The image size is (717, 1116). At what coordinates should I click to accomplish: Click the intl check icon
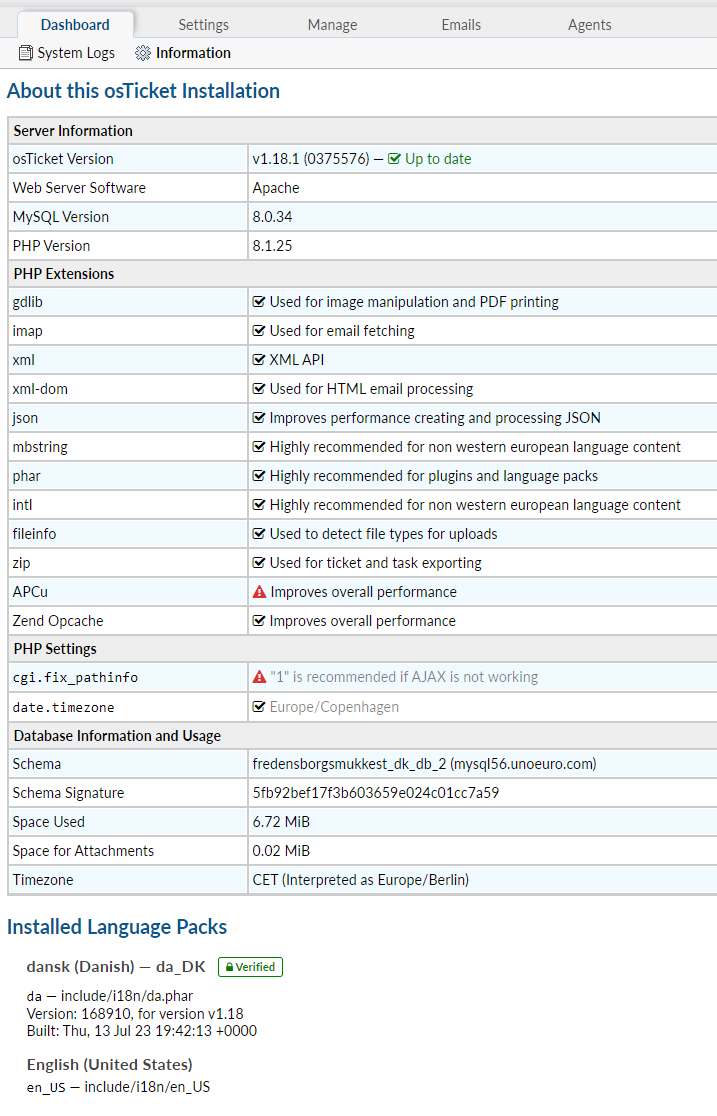click(x=259, y=505)
